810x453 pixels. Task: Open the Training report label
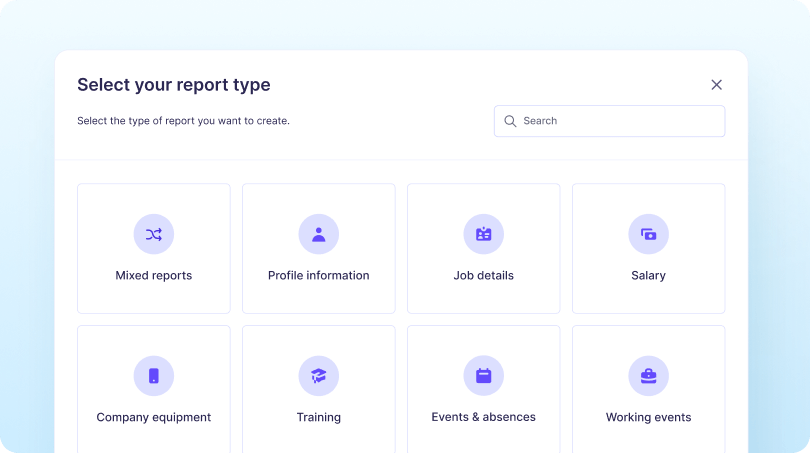point(318,417)
